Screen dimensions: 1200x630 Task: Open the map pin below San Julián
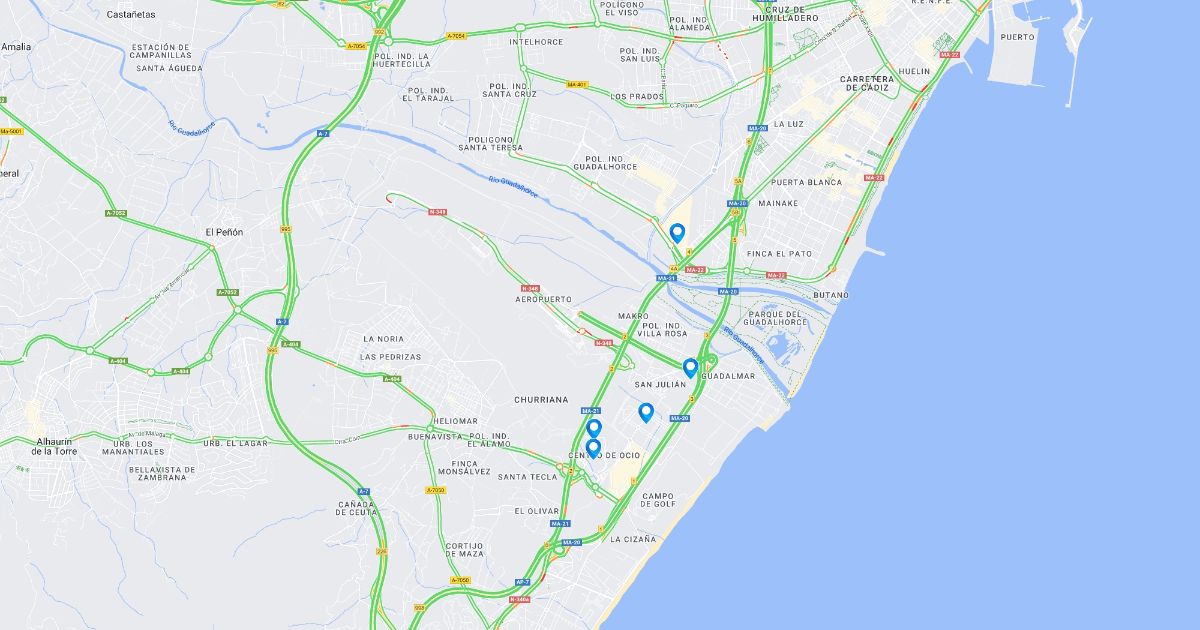(646, 412)
